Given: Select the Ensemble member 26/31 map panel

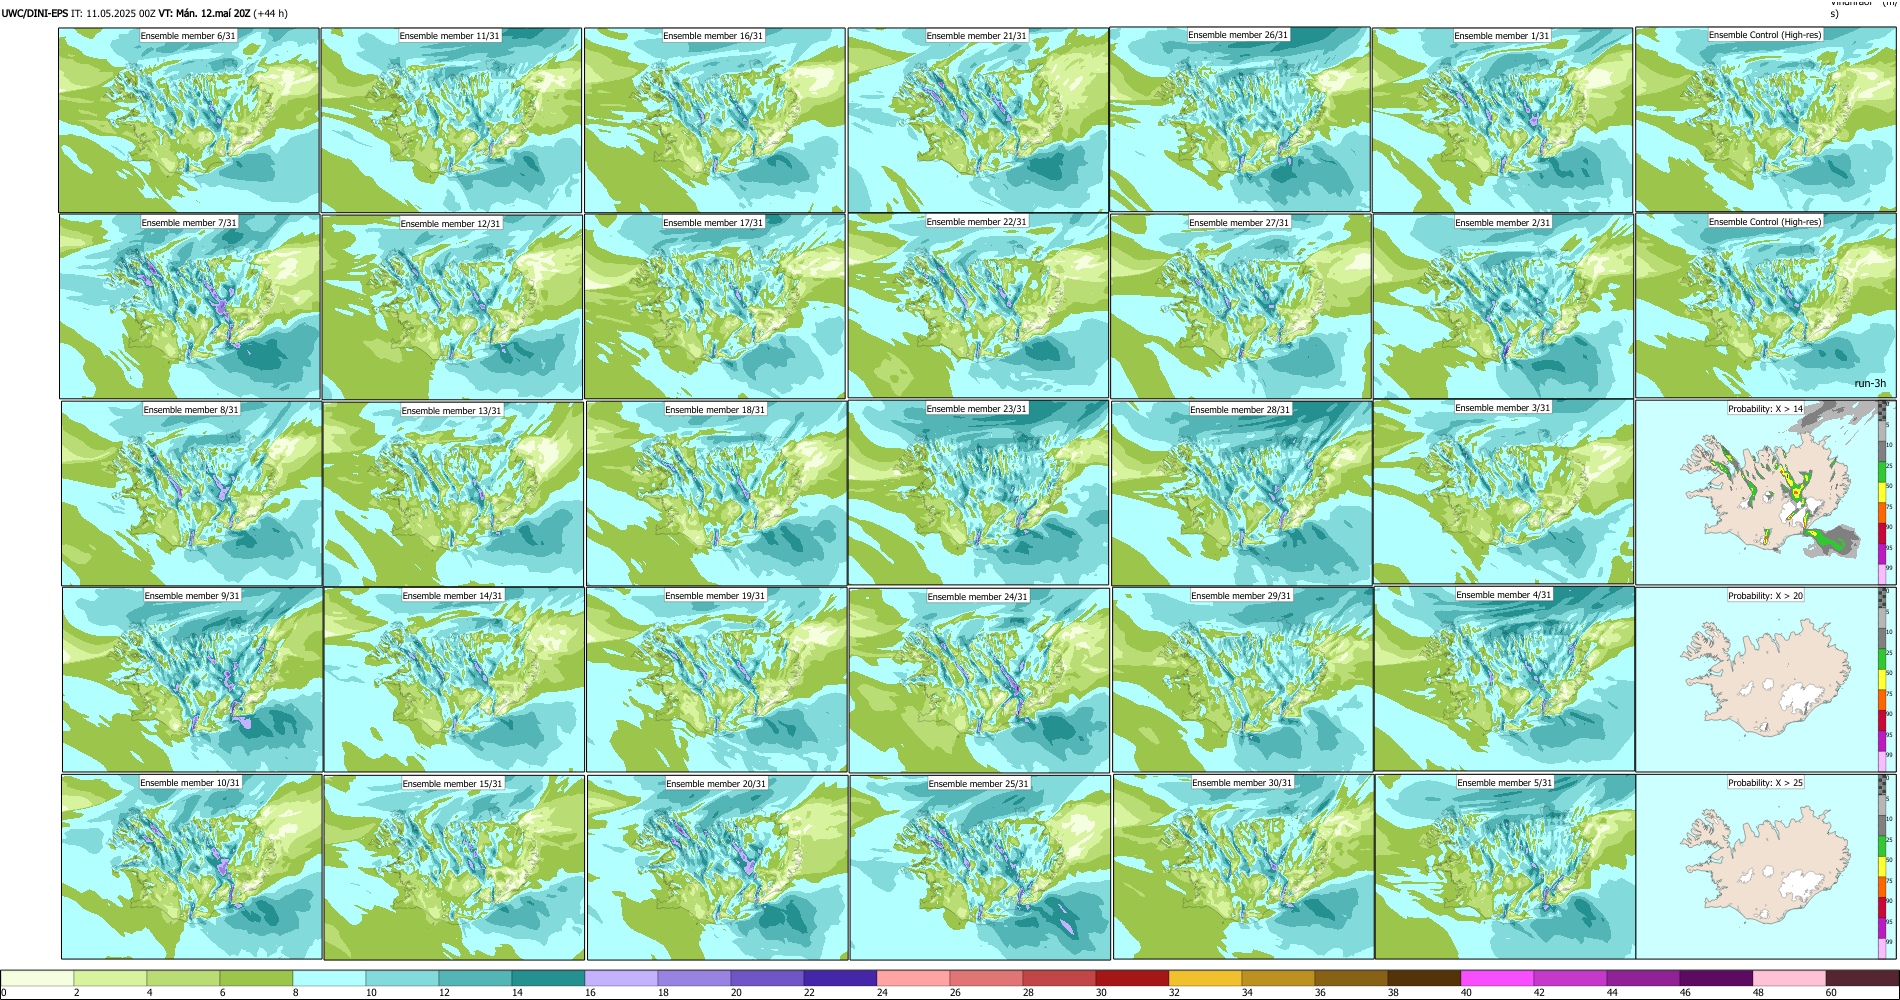Looking at the screenshot, I should pos(1240,119).
